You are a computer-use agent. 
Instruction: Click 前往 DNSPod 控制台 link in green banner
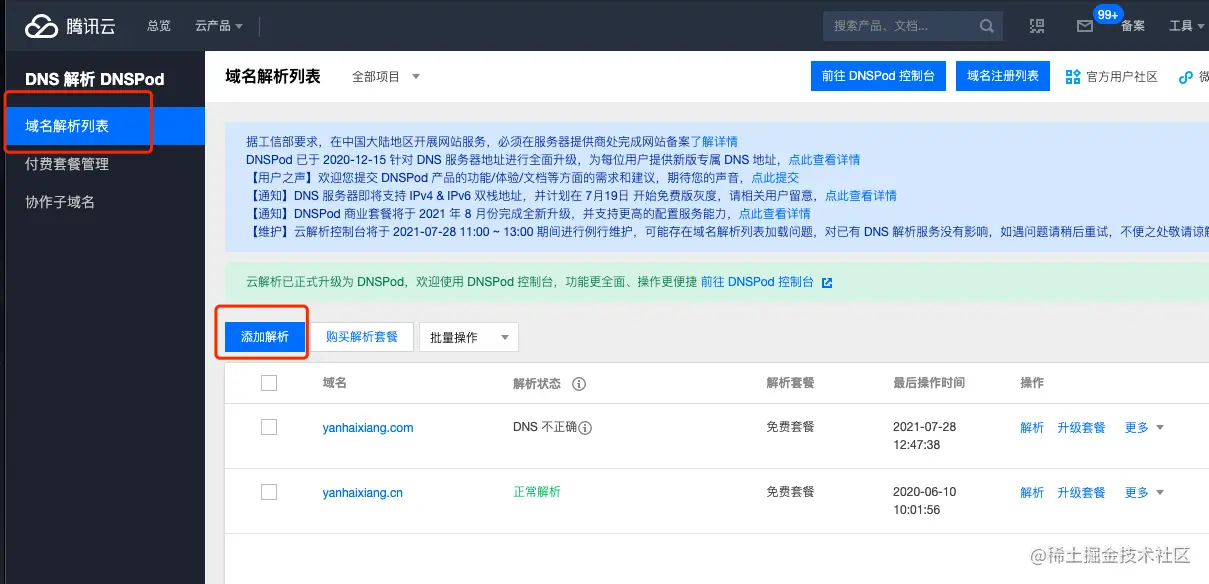click(757, 283)
